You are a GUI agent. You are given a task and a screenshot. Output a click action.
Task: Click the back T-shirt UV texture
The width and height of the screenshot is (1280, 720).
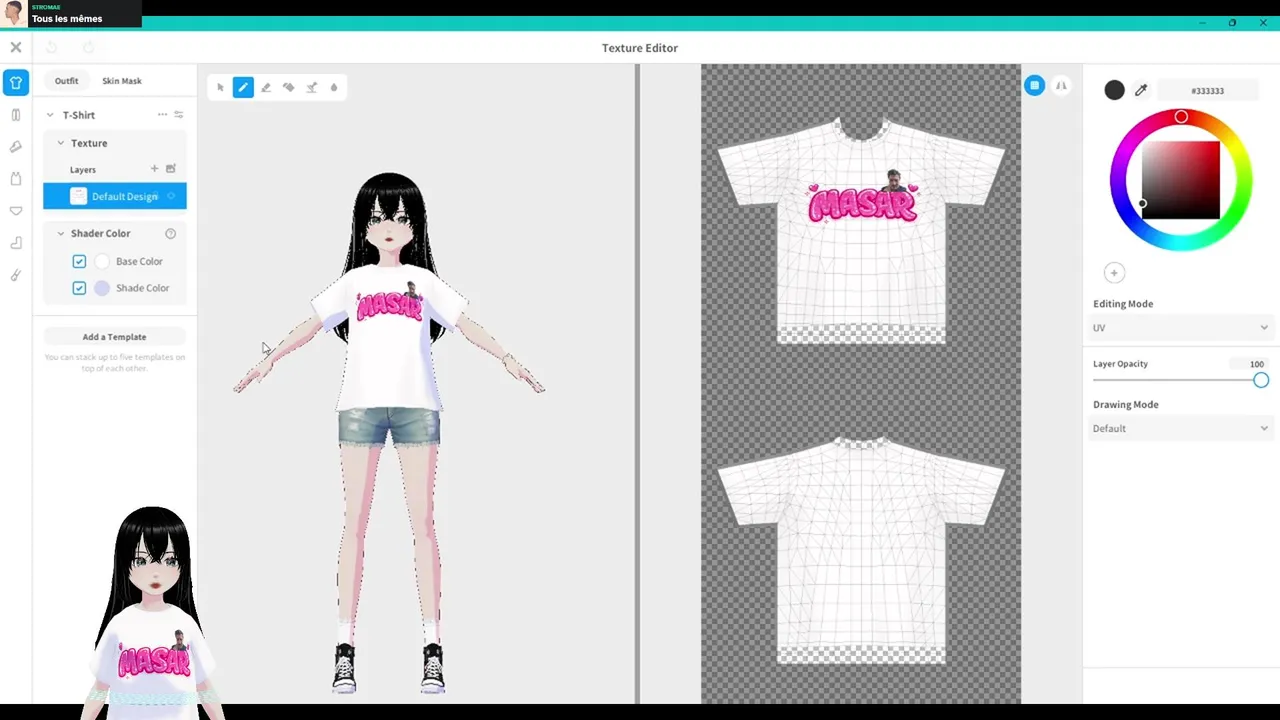[861, 550]
